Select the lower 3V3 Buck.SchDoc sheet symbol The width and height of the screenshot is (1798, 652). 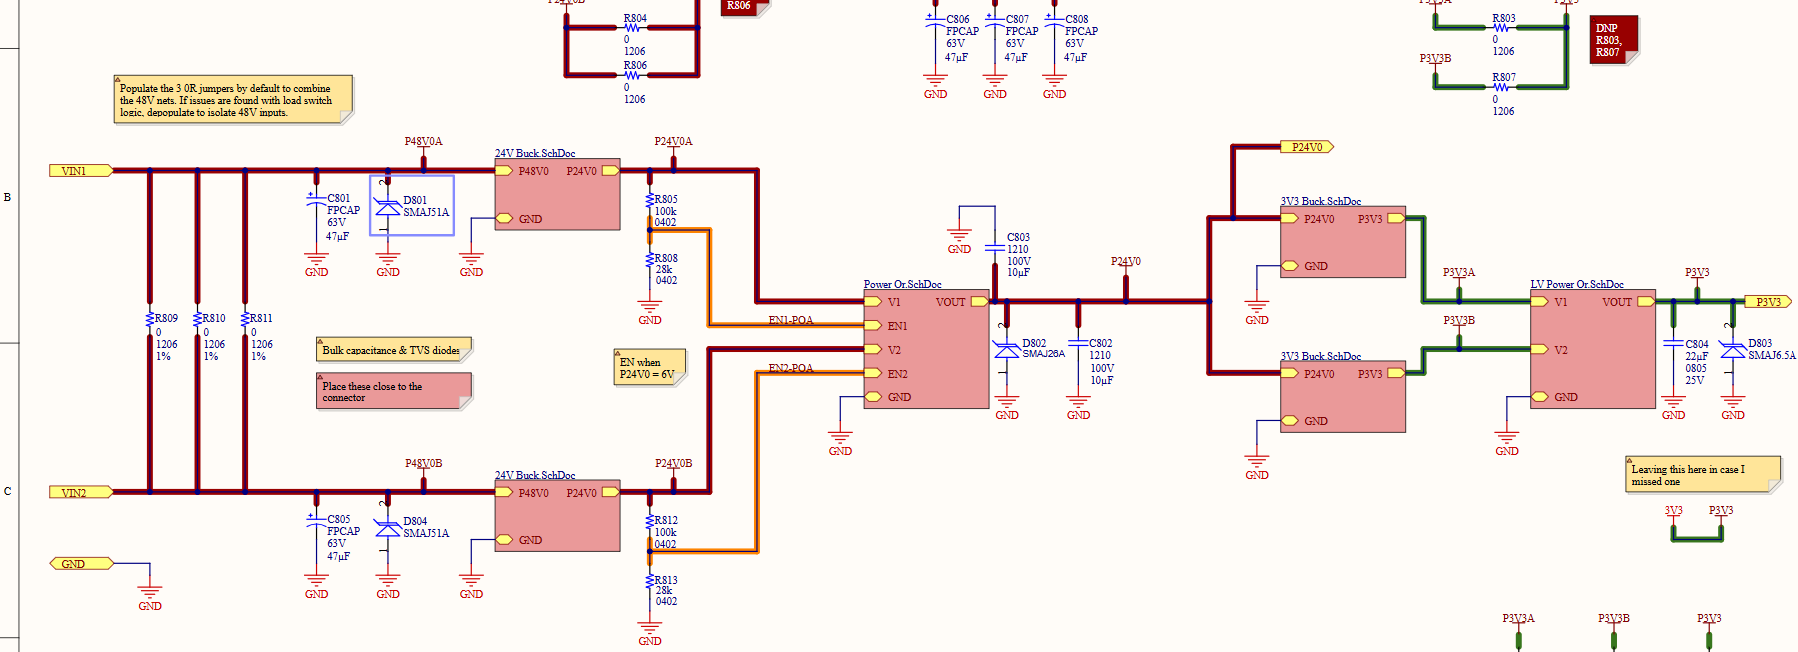point(1343,397)
